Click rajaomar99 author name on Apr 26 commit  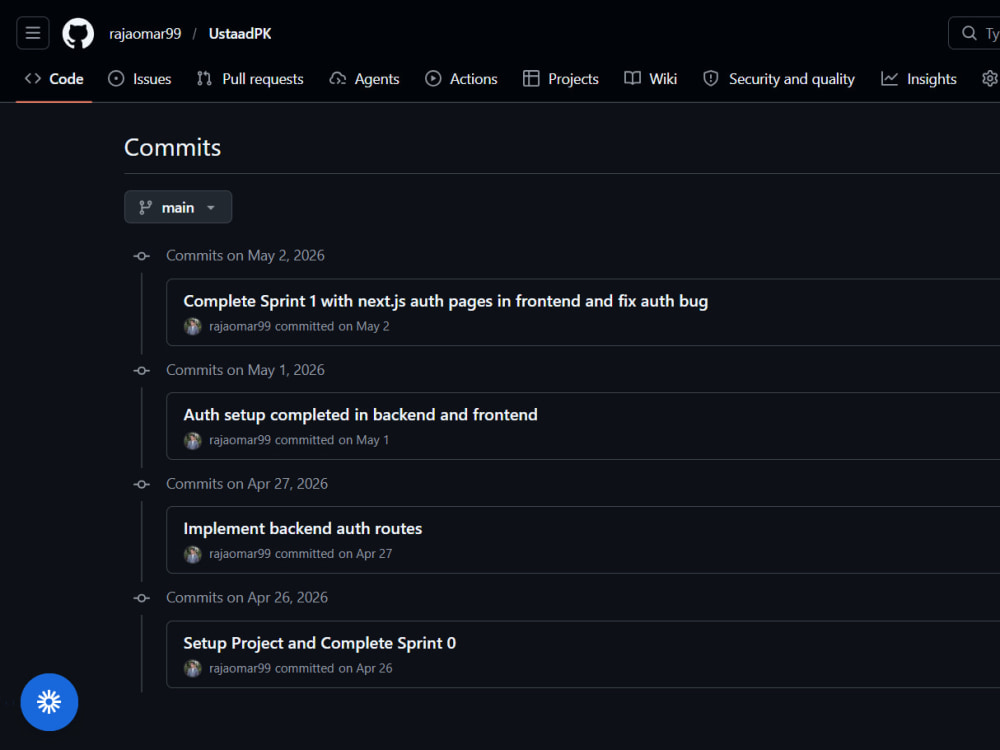coord(240,668)
